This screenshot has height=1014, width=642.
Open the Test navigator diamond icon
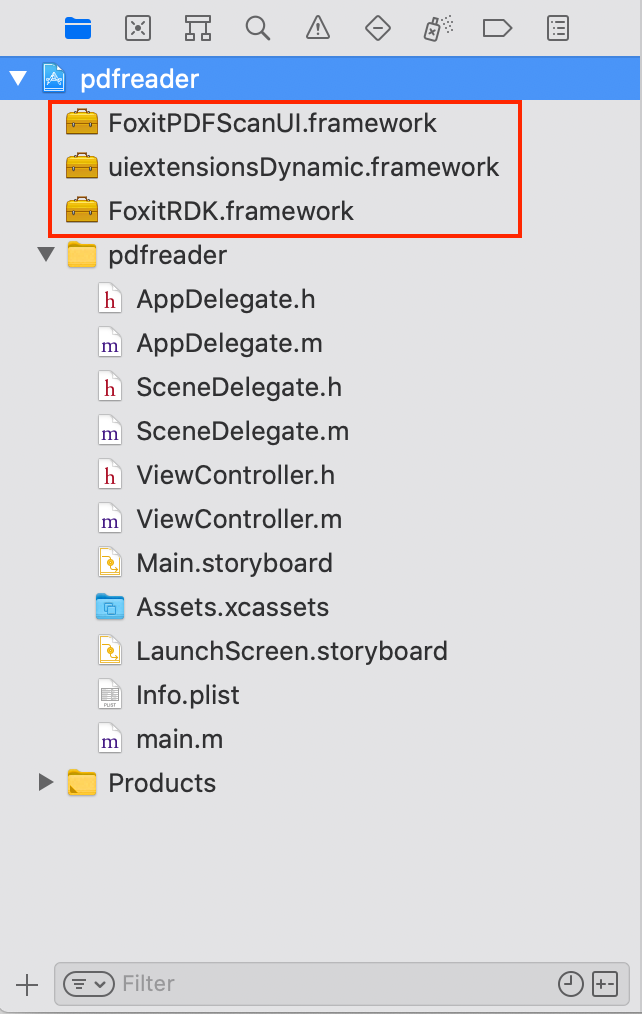[377, 28]
